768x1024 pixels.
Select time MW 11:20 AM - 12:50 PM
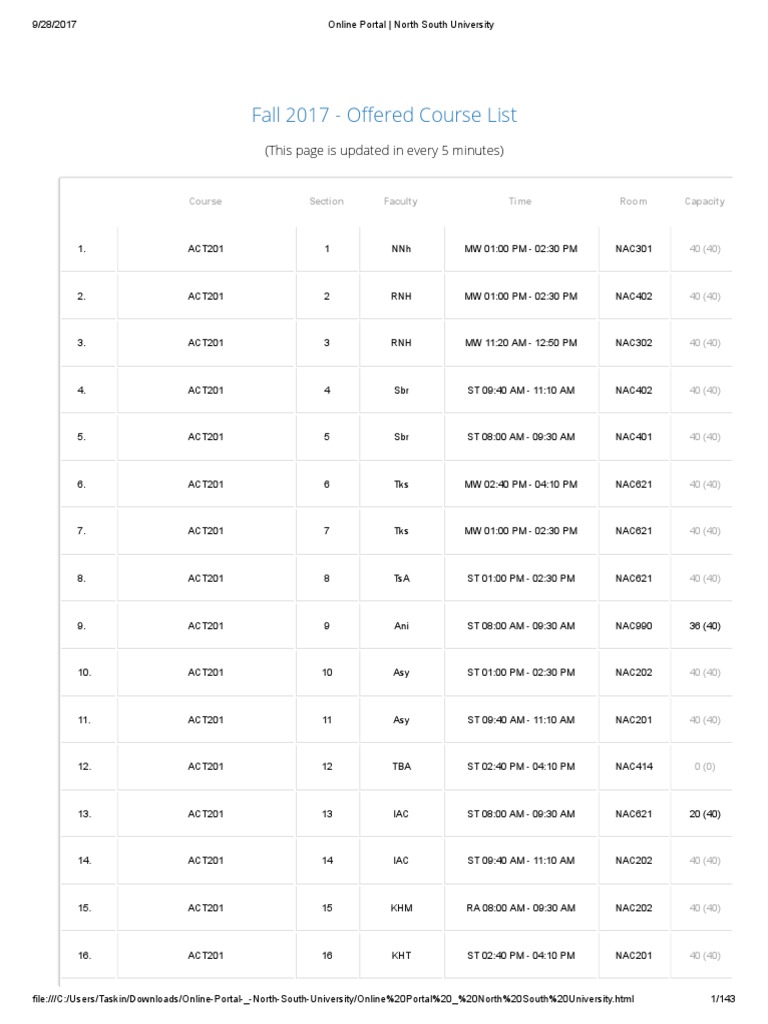[x=520, y=343]
